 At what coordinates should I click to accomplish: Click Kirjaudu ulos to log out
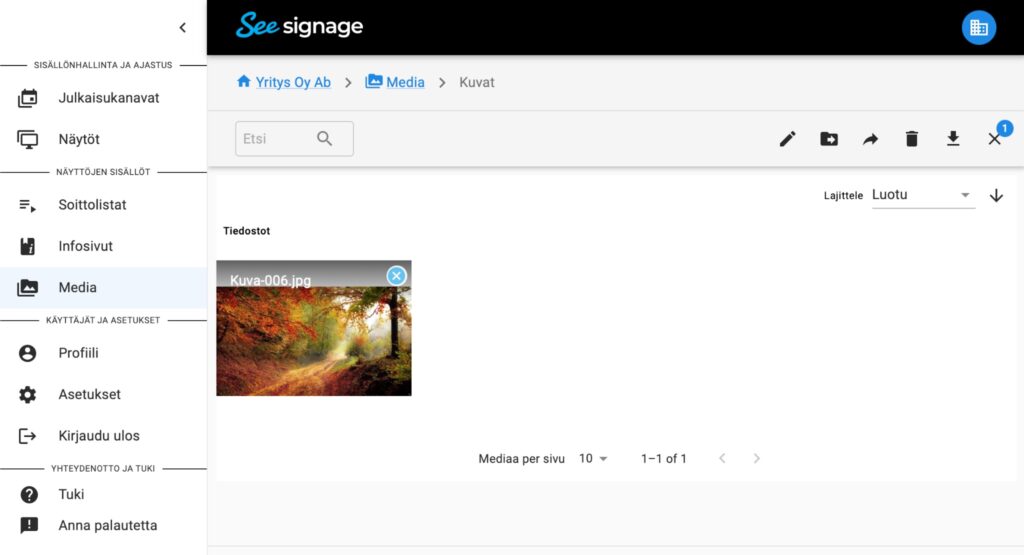pyautogui.click(x=98, y=436)
